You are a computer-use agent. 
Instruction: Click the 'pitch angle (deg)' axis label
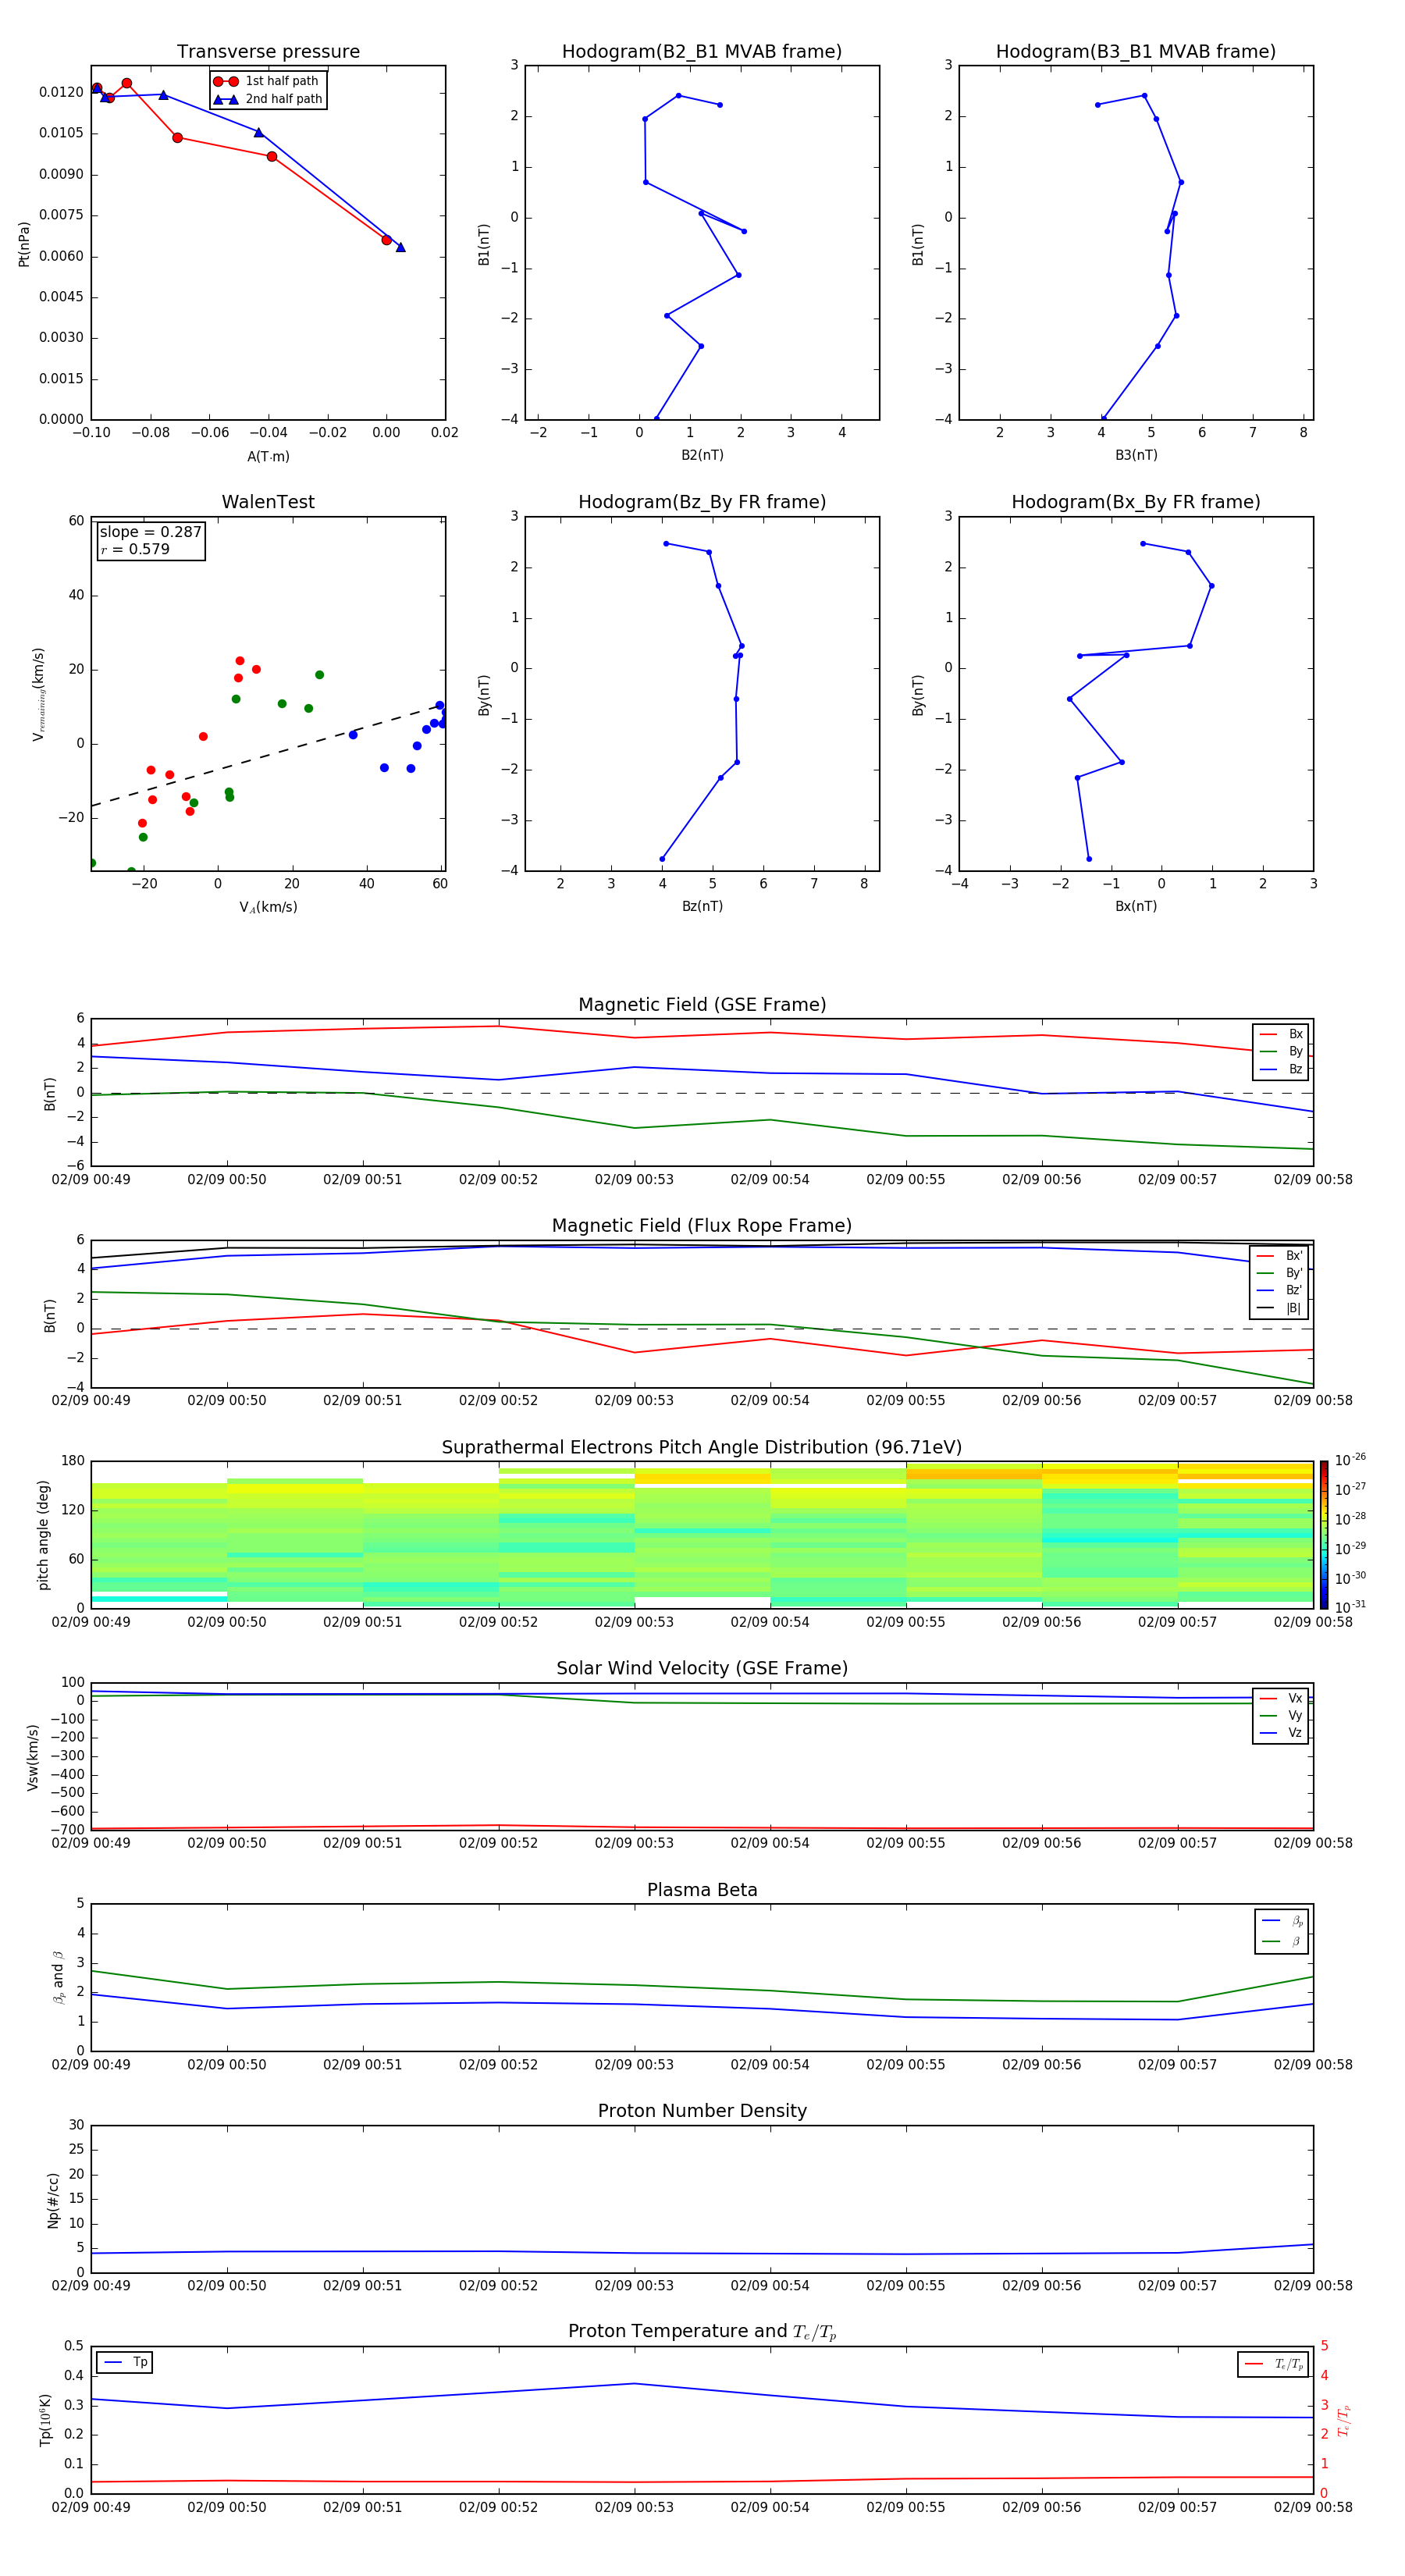pos(43,1534)
